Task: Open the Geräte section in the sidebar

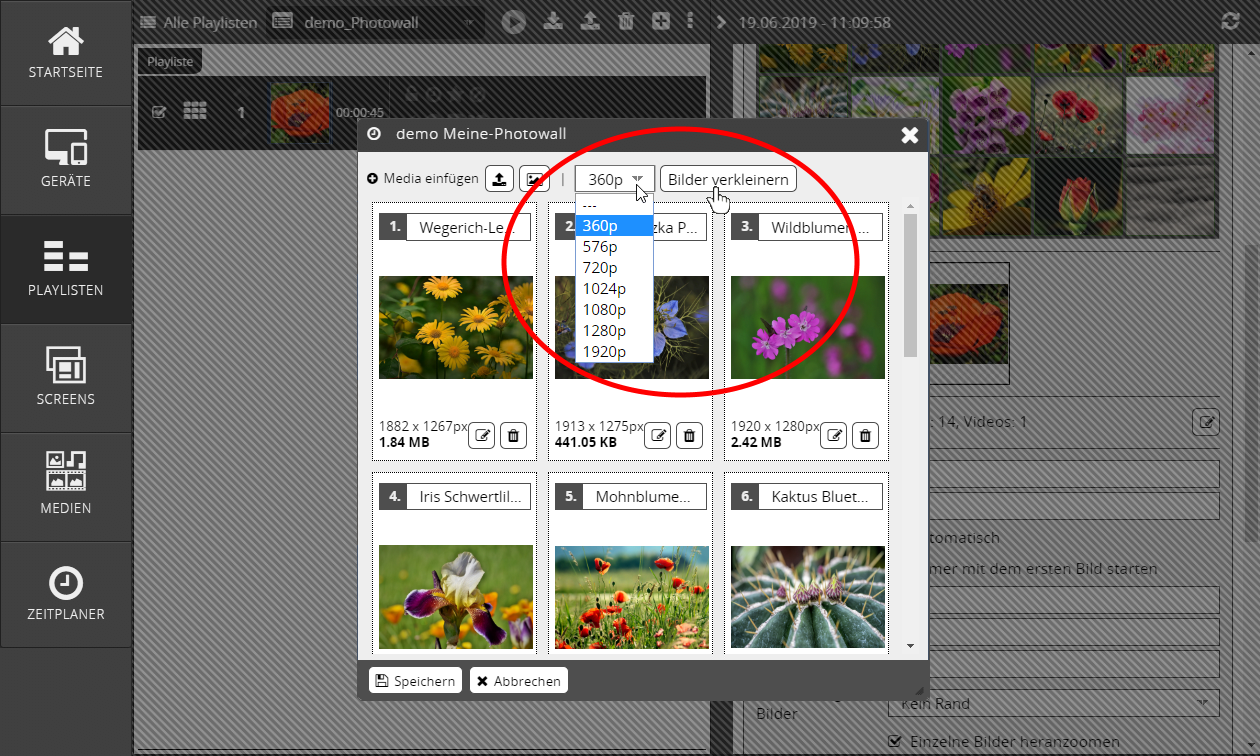Action: (x=66, y=160)
